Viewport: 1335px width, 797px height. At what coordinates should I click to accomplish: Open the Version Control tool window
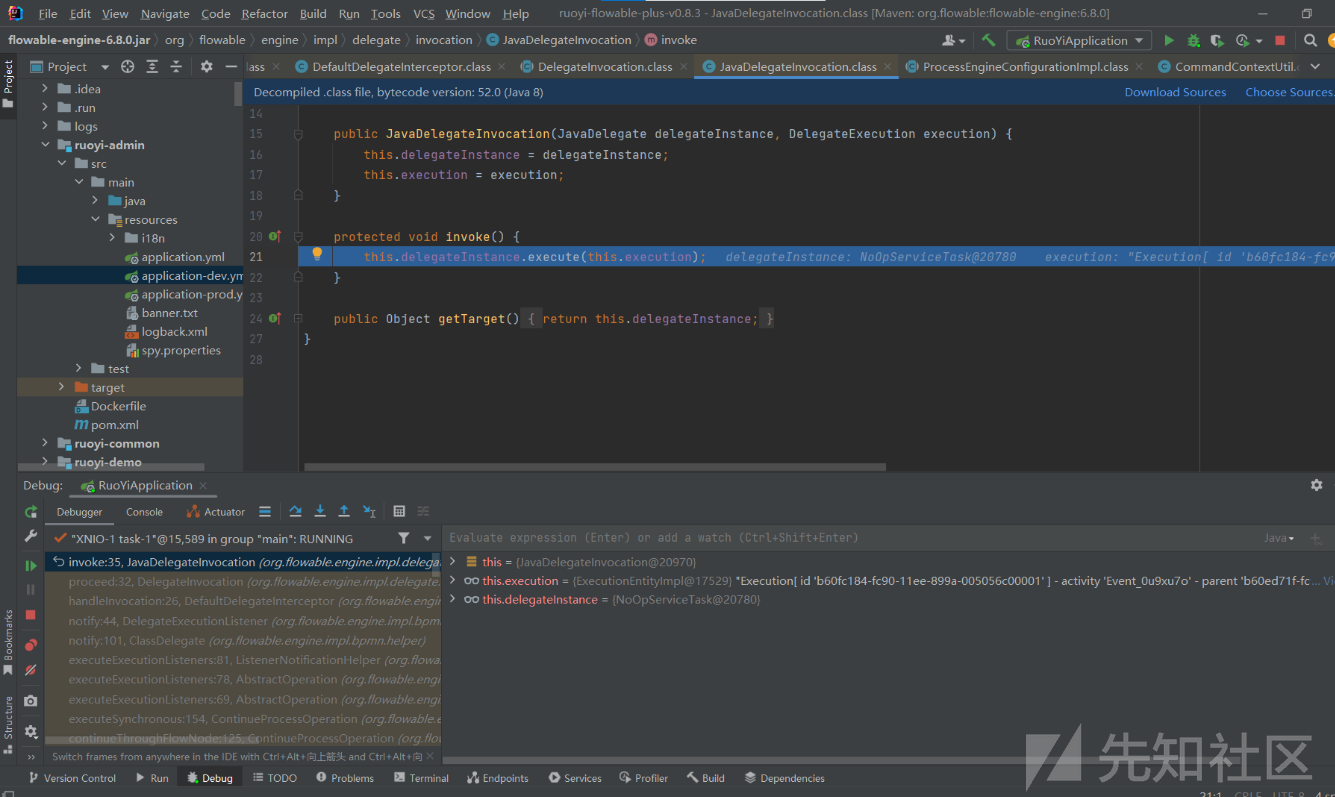(x=72, y=778)
